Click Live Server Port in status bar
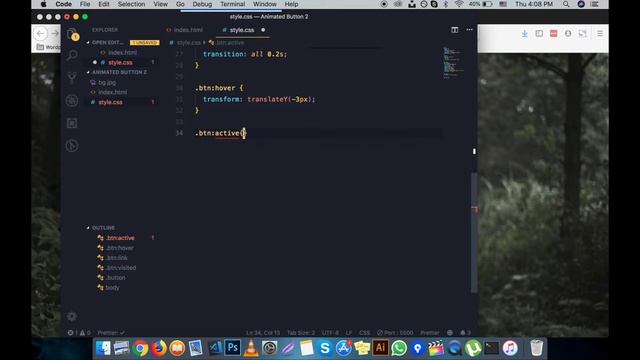 coord(395,333)
